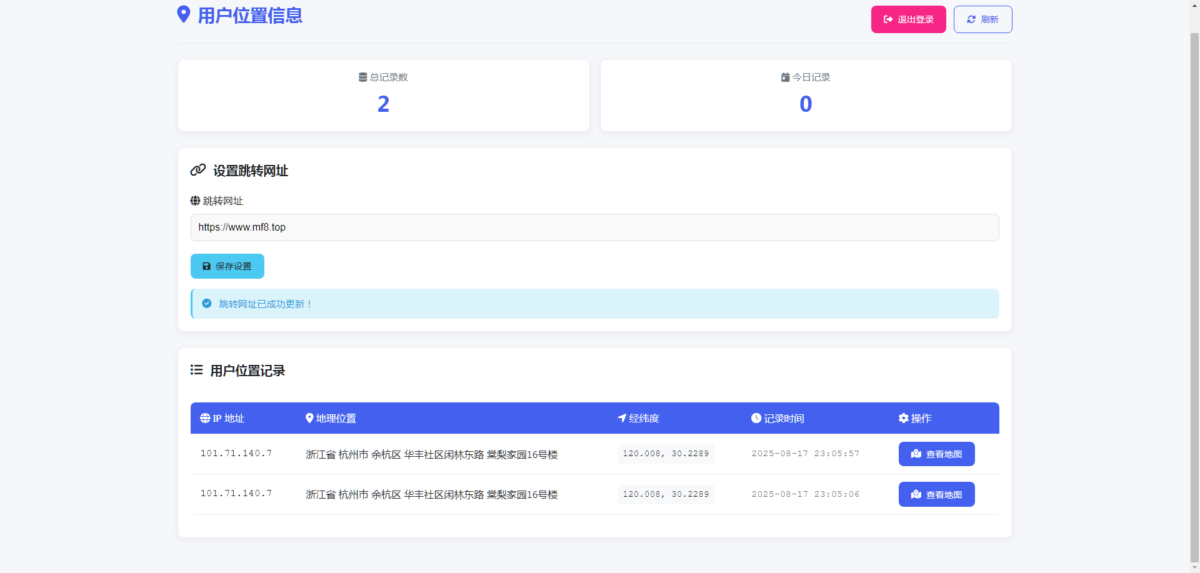
Task: Click 查看地图 for the 23:05:57 record
Action: pos(936,454)
